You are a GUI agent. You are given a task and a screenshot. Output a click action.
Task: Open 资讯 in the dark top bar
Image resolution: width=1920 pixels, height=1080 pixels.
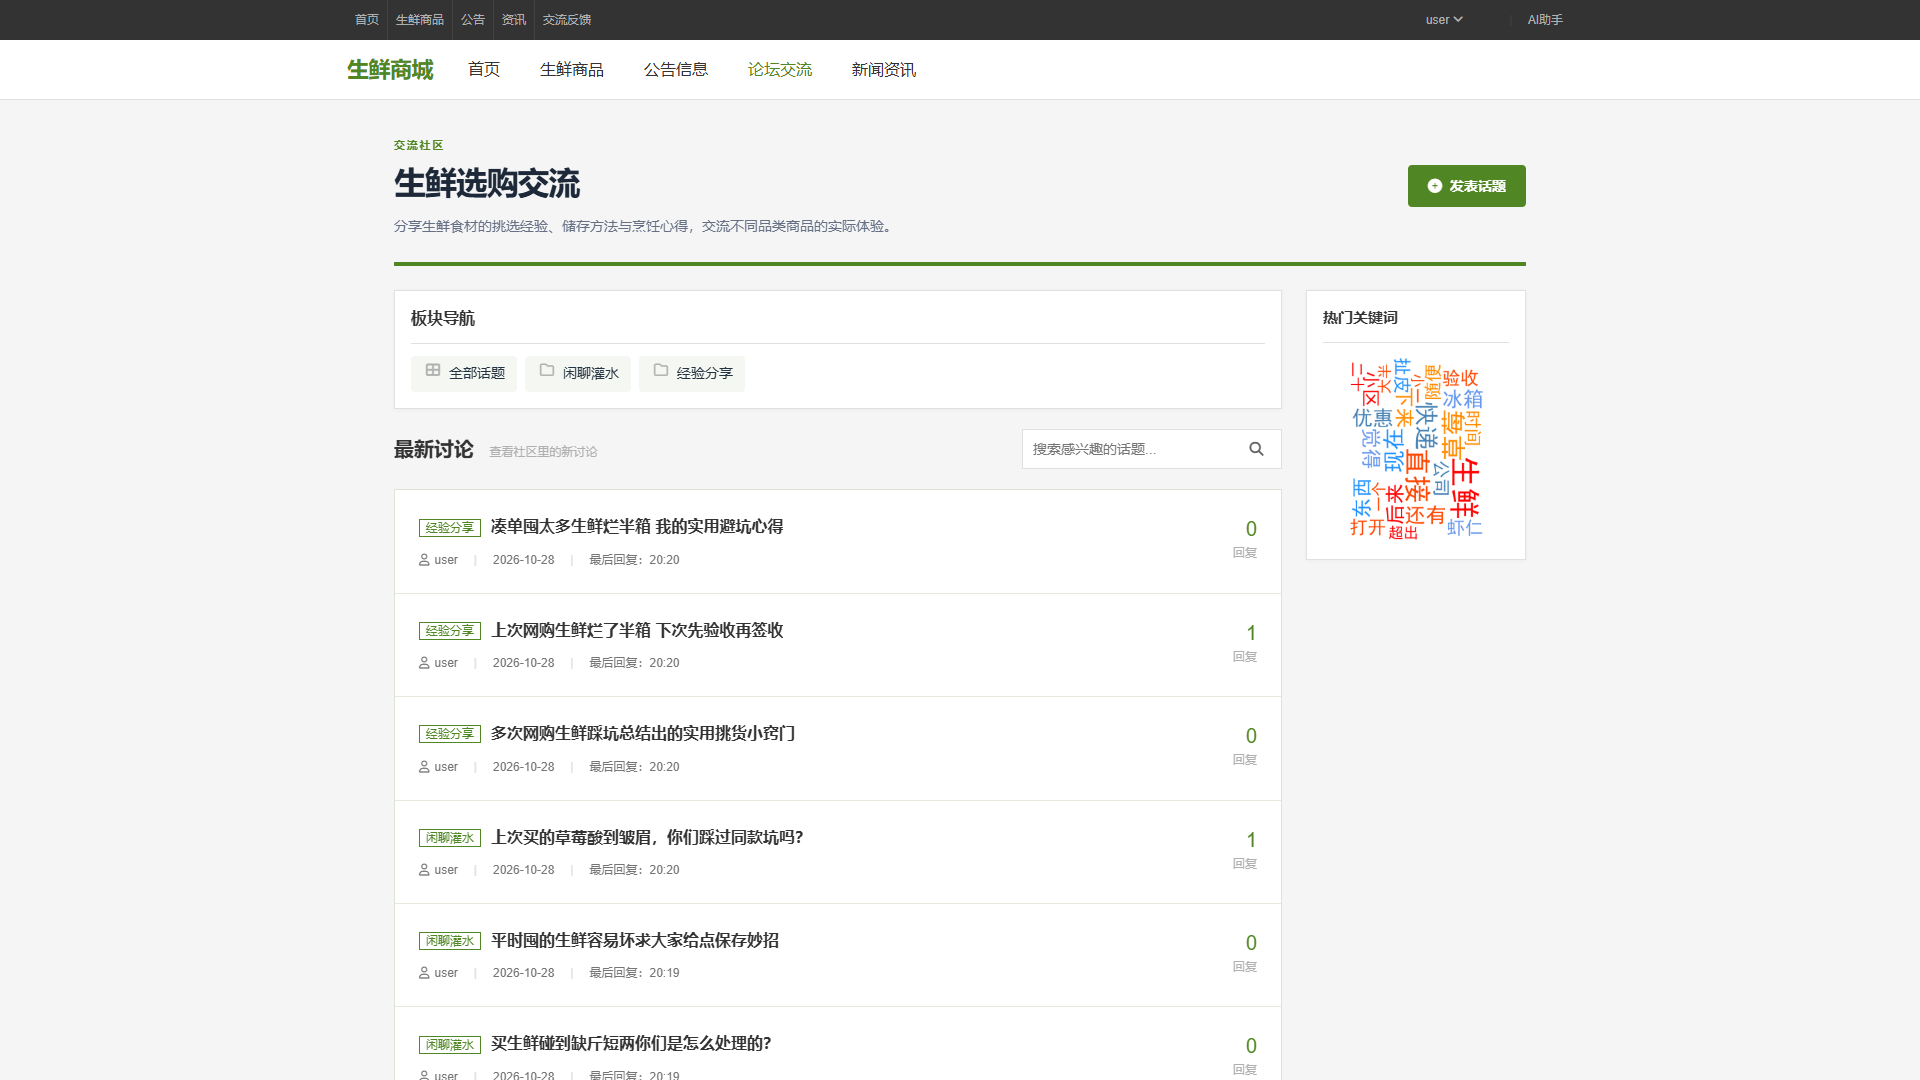pos(514,20)
